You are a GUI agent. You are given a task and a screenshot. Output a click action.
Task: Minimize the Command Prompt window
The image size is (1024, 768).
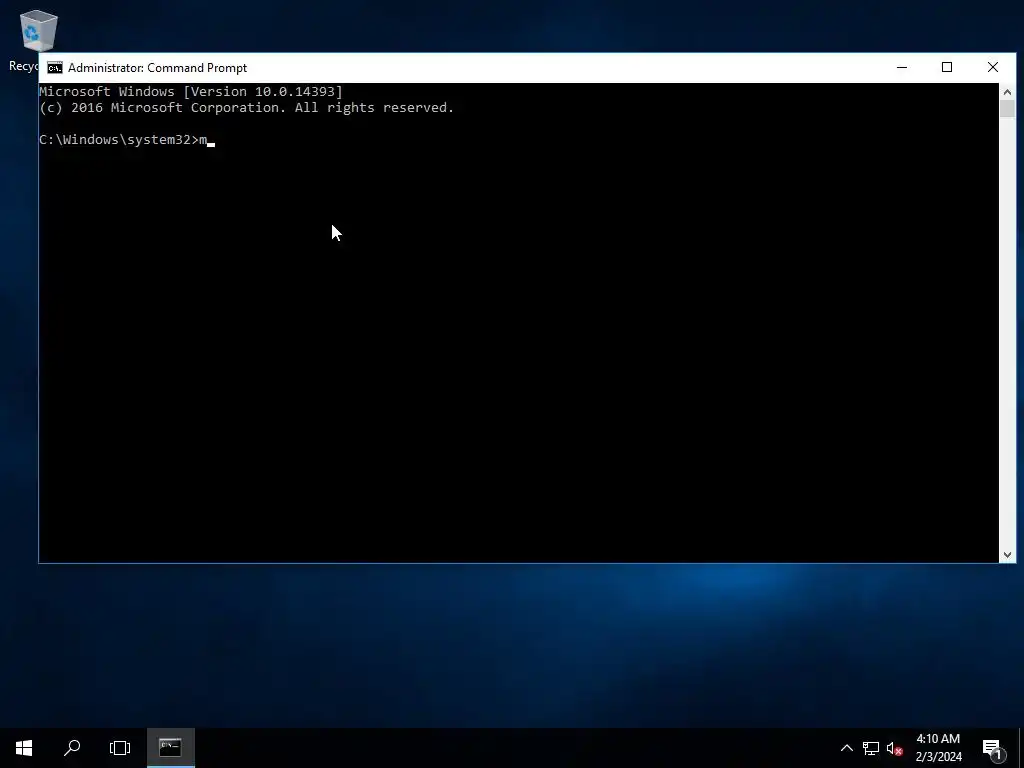[902, 67]
